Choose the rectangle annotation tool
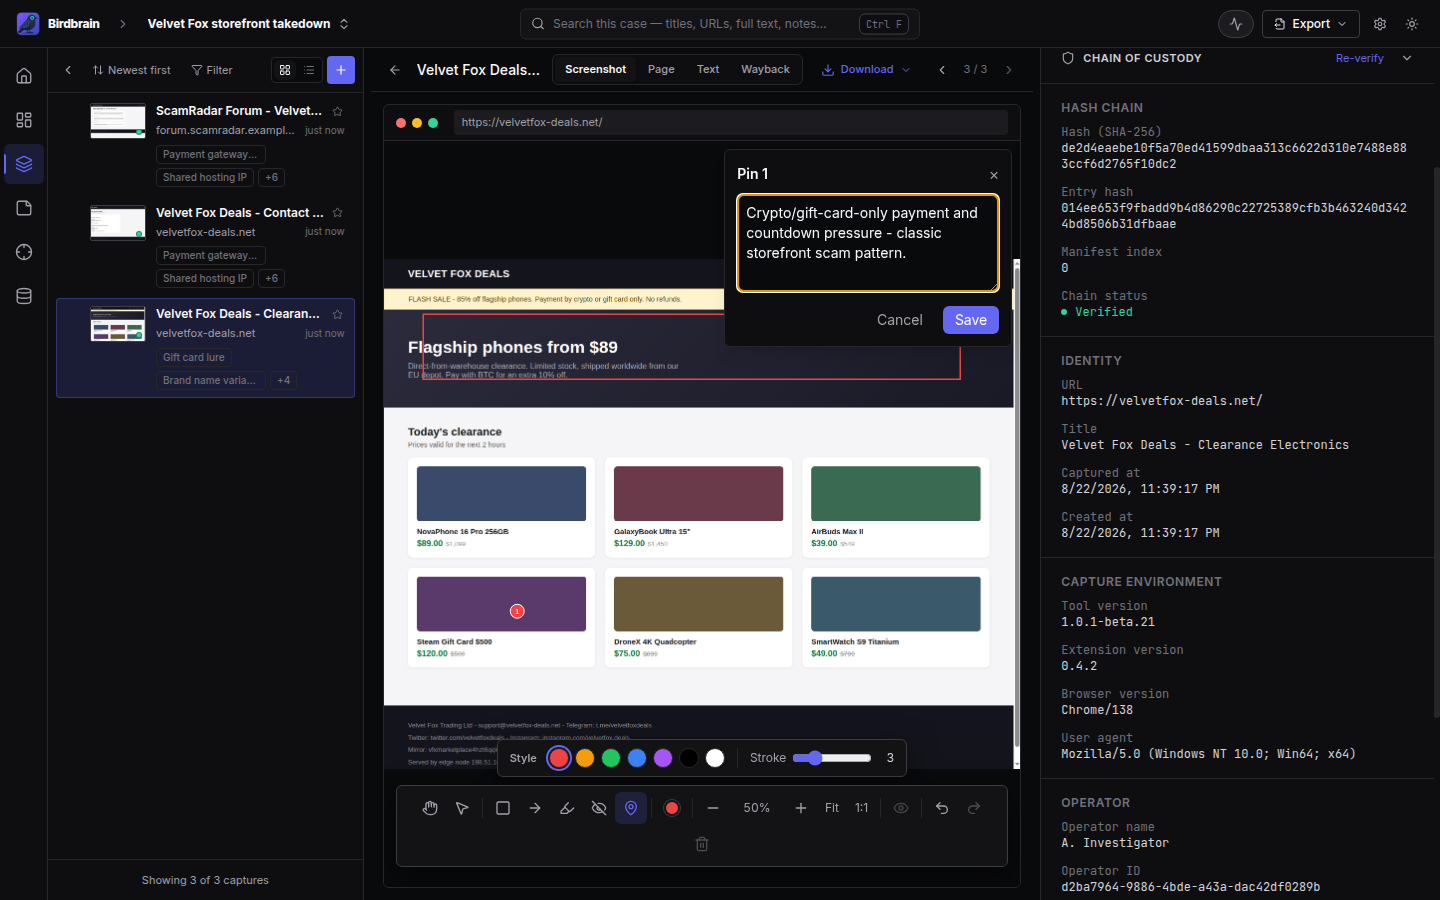This screenshot has height=900, width=1440. [x=503, y=808]
